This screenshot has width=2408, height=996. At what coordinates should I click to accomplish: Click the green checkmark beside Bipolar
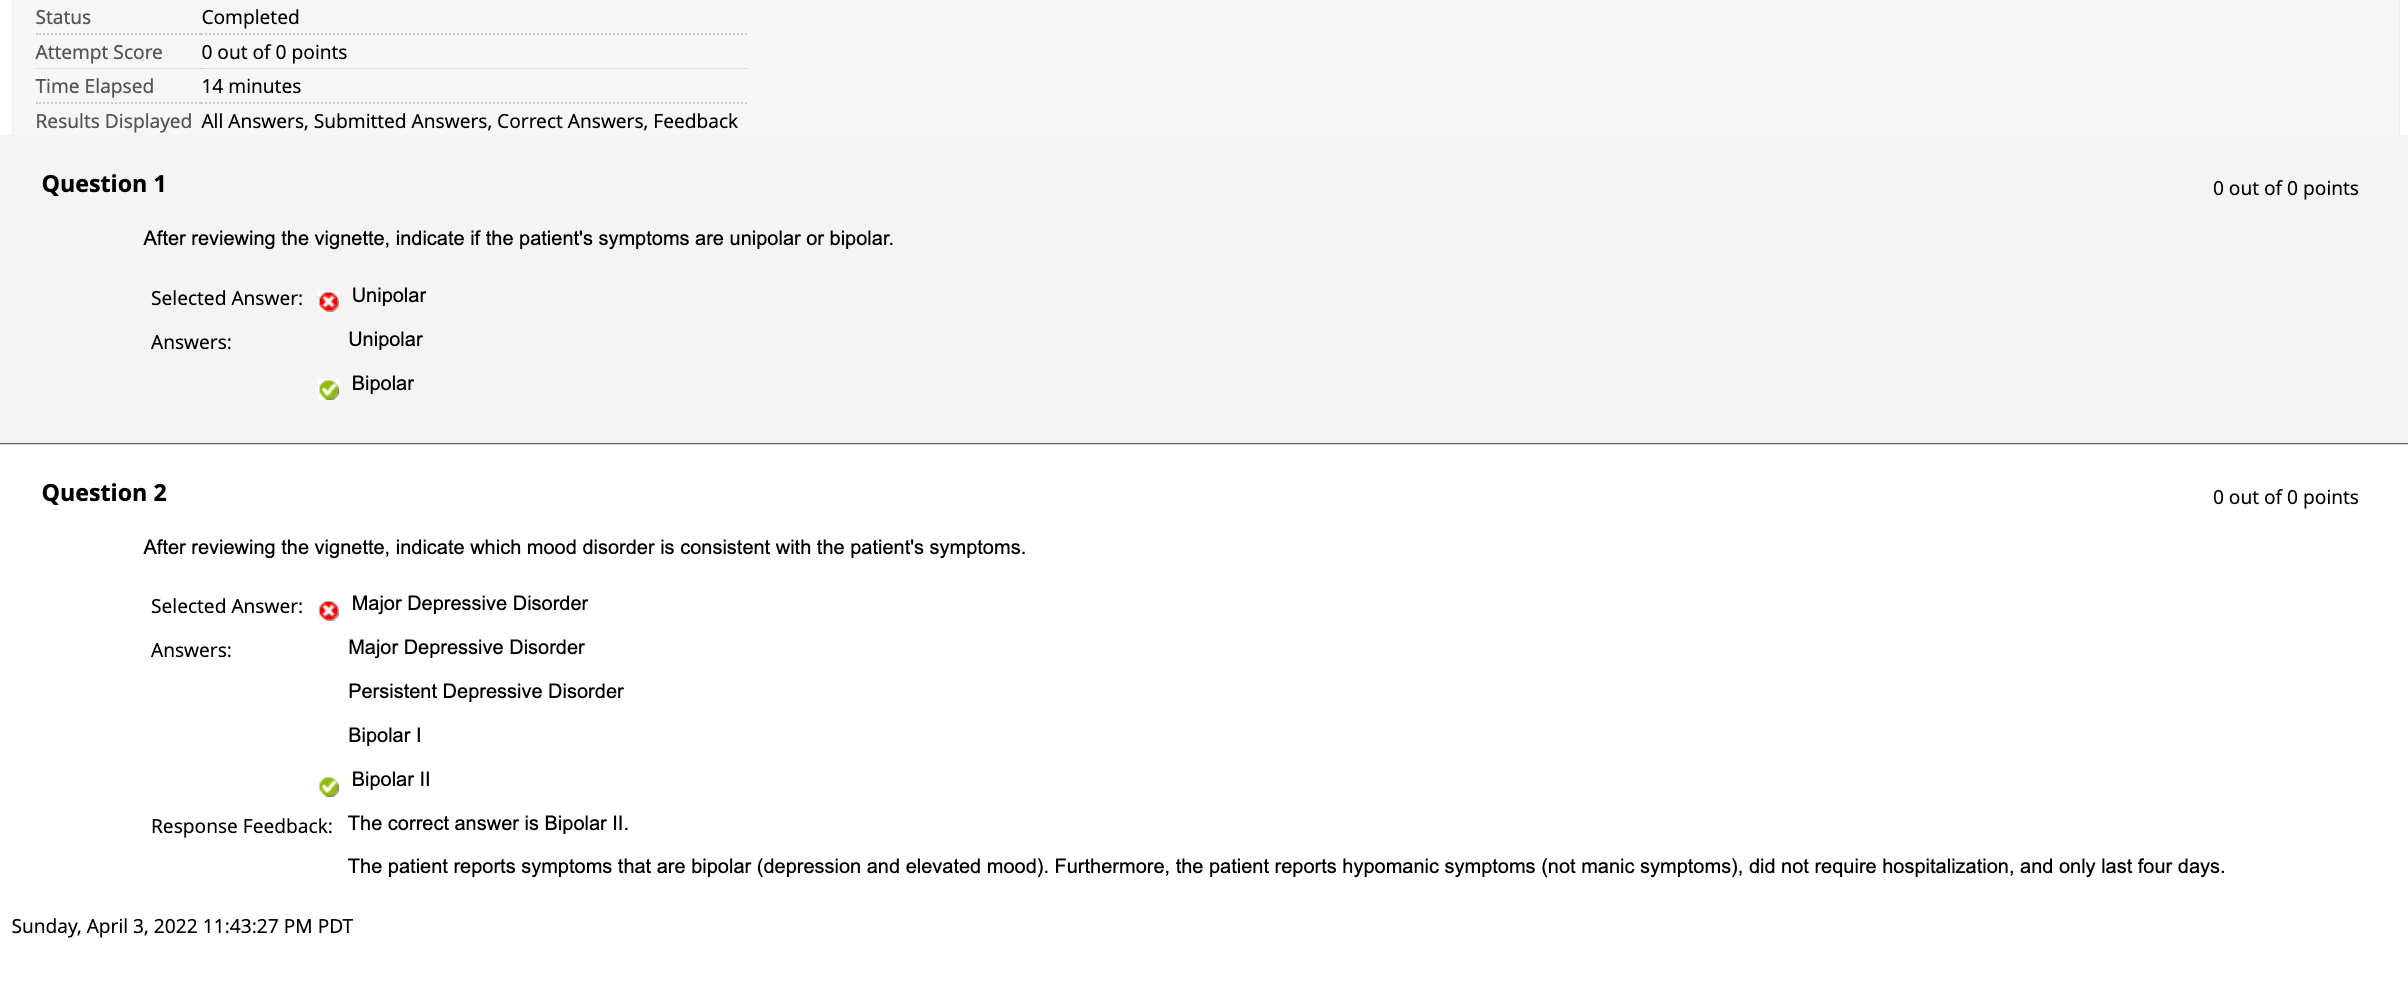[x=329, y=389]
